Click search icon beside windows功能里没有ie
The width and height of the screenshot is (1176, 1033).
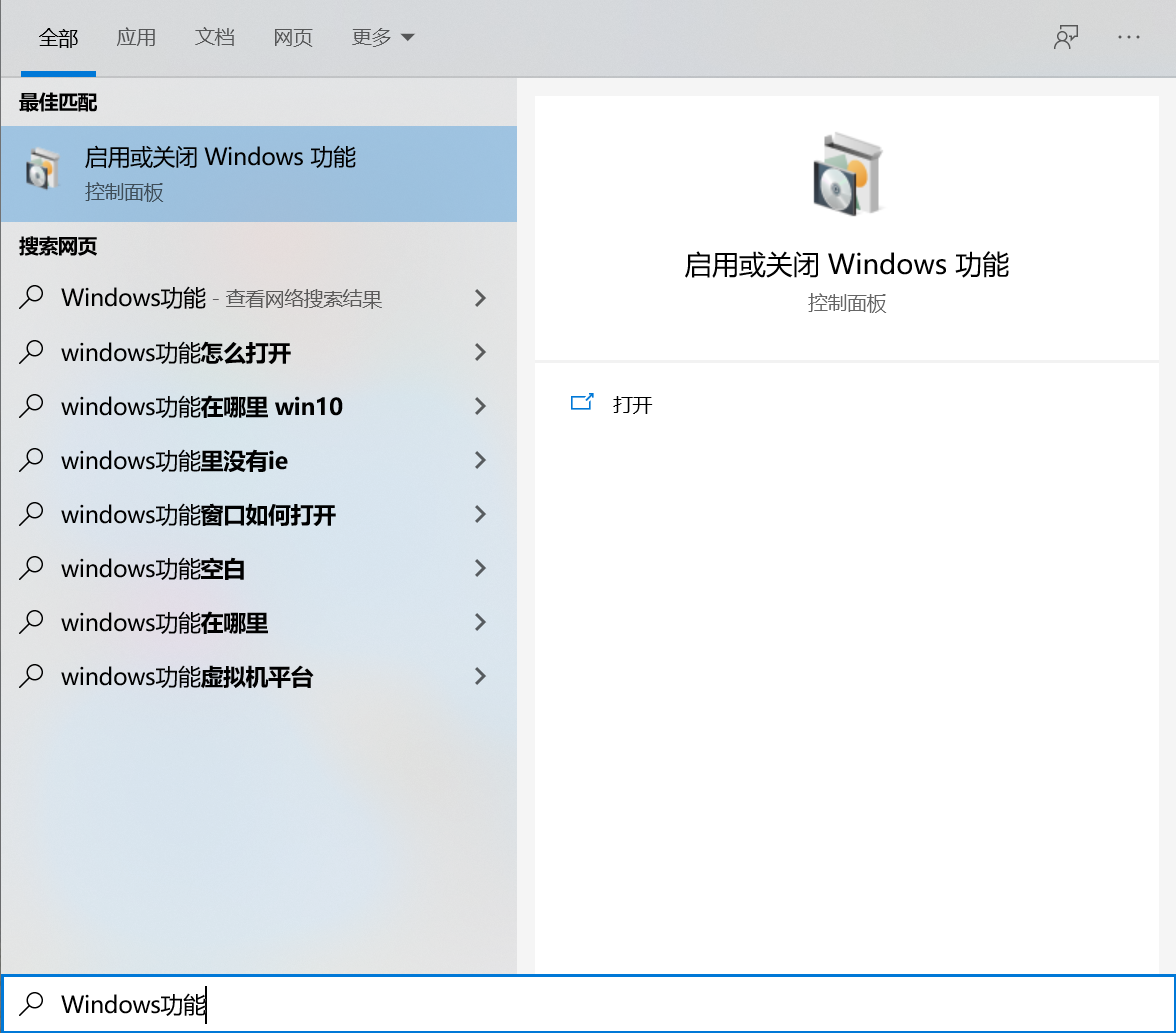(x=32, y=460)
